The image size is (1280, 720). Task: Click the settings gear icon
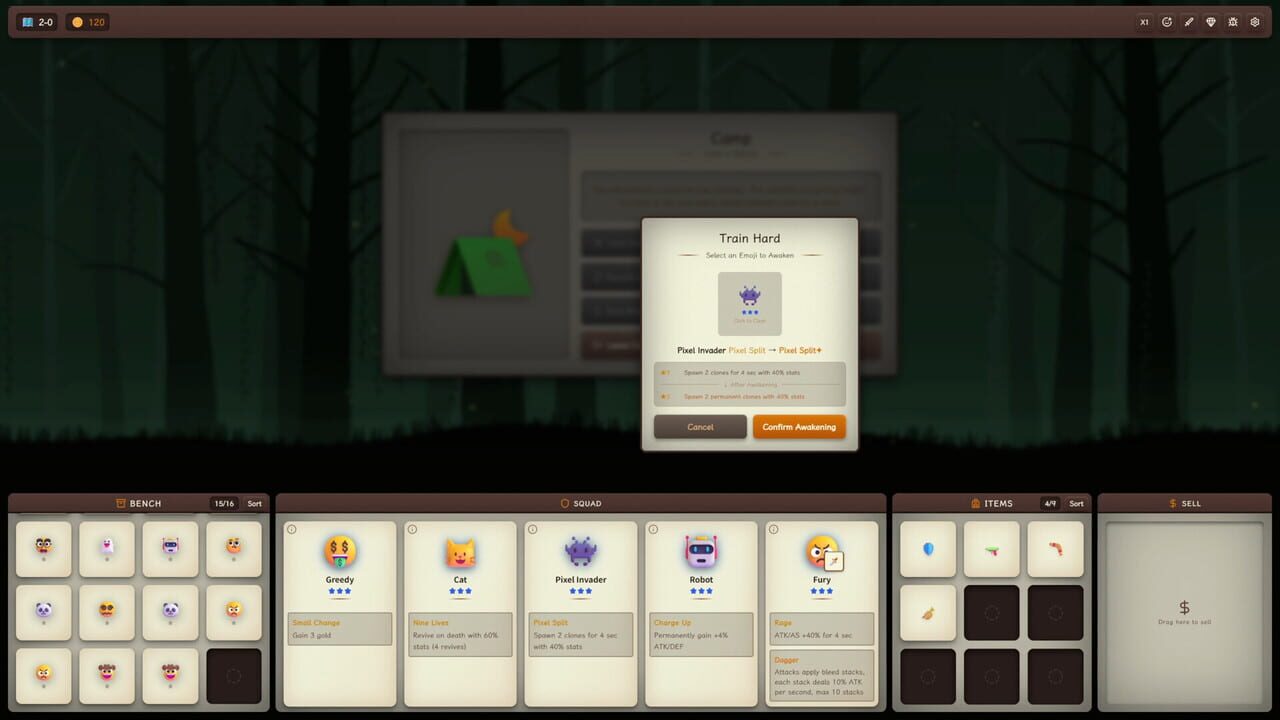[1255, 22]
